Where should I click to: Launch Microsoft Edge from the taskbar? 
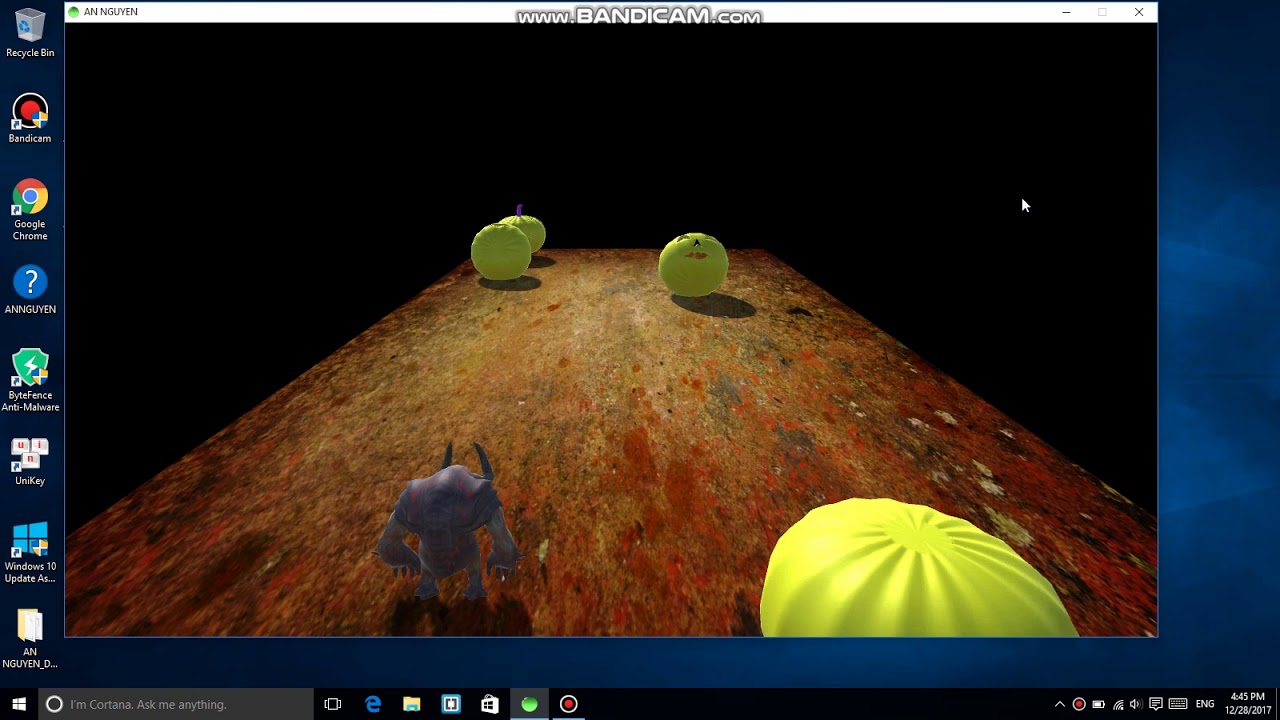373,704
